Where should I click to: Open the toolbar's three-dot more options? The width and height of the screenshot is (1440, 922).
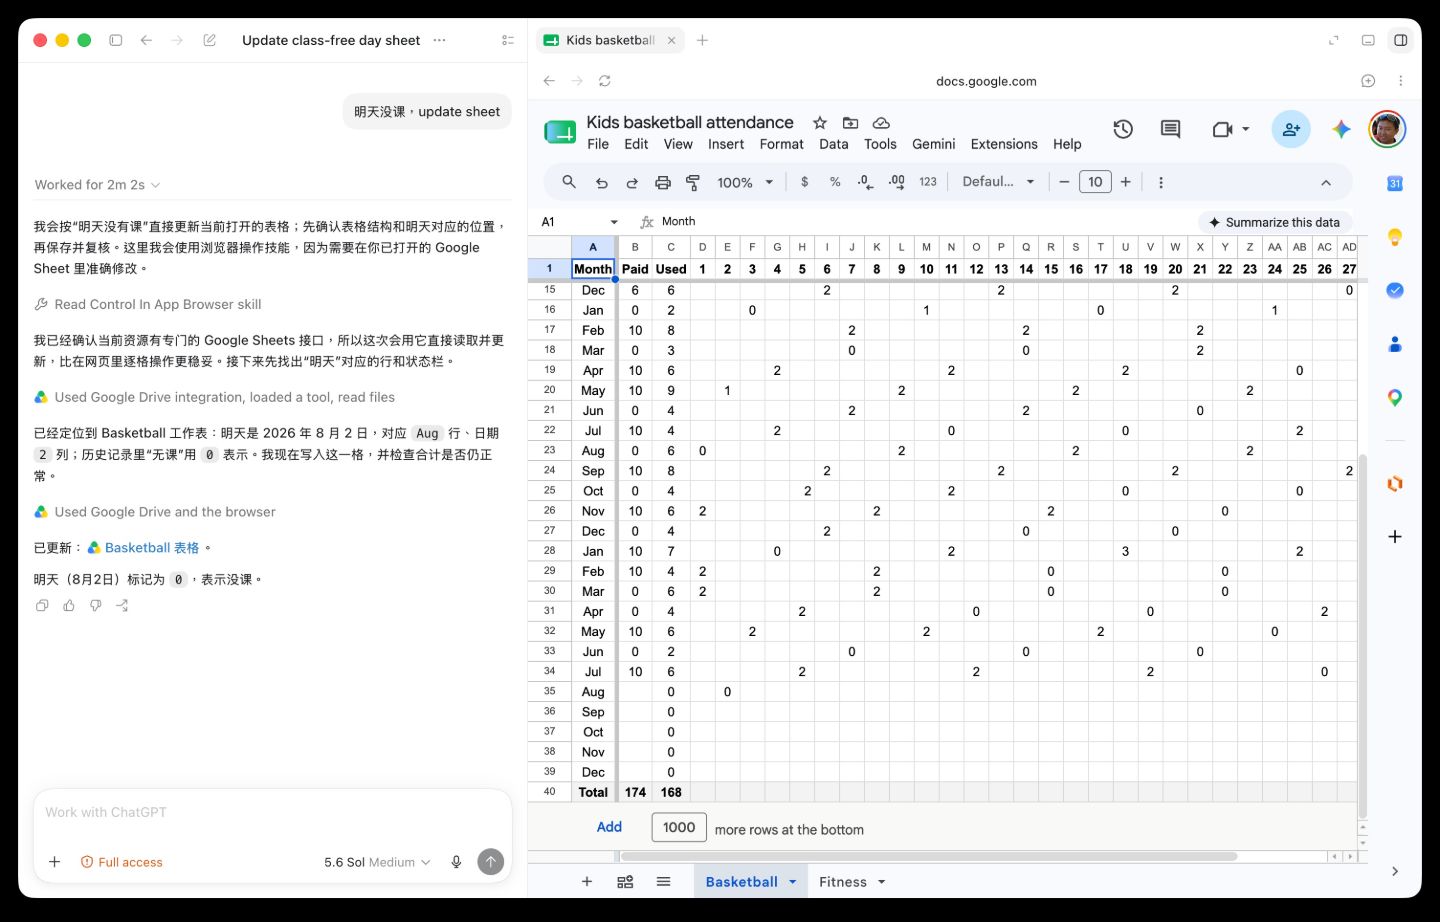pyautogui.click(x=1161, y=183)
